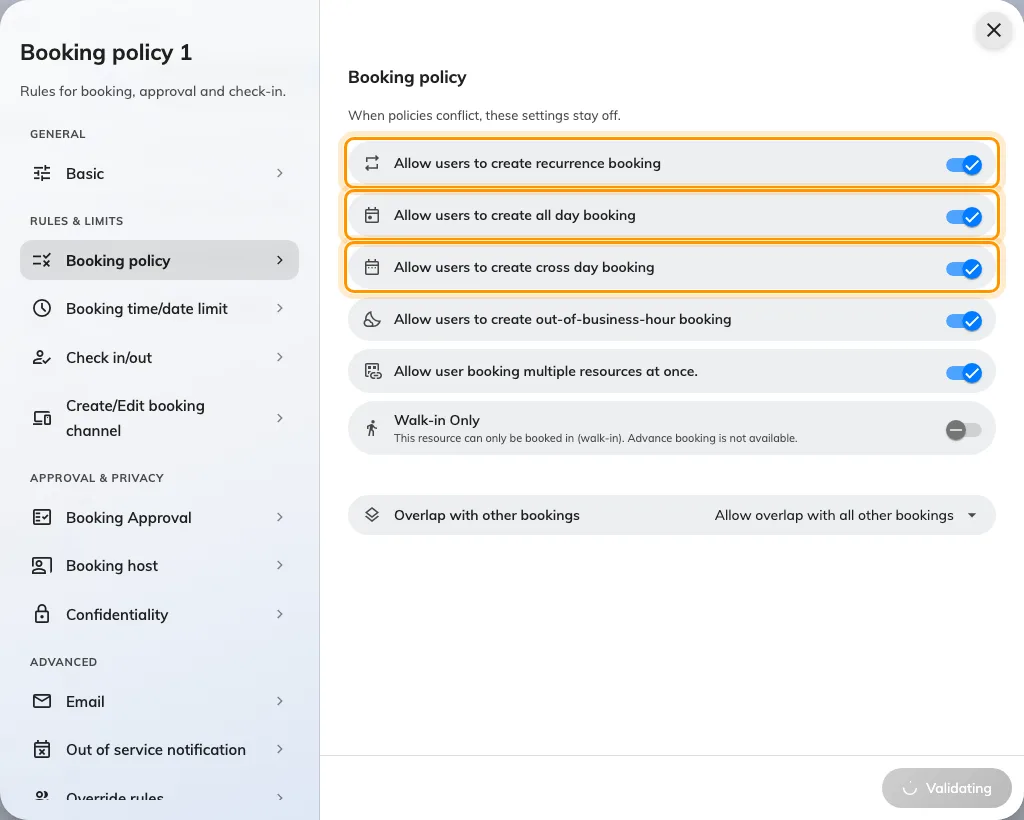The width and height of the screenshot is (1024, 820).
Task: Open Out of service notification section
Action: [x=159, y=749]
